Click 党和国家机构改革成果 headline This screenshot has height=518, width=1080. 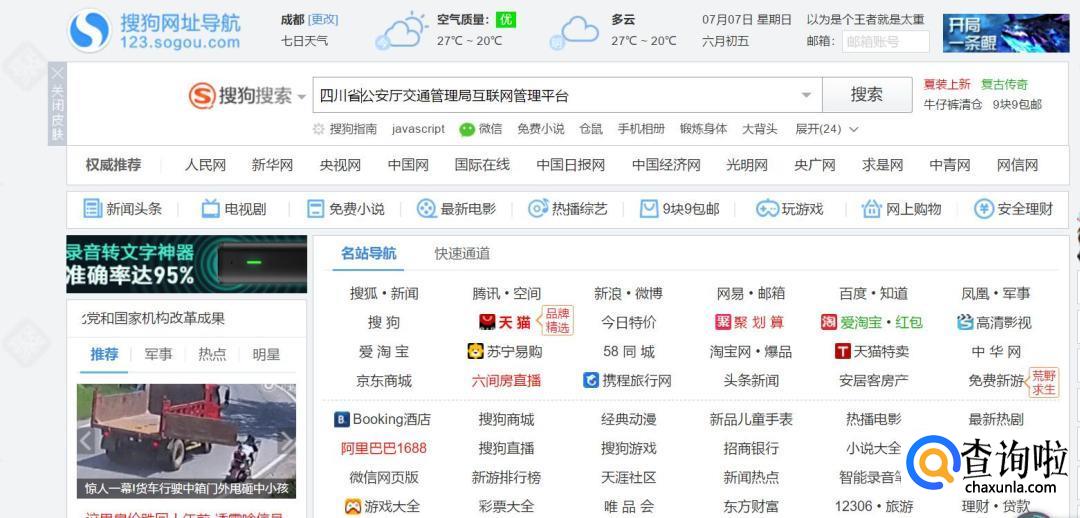tap(154, 318)
